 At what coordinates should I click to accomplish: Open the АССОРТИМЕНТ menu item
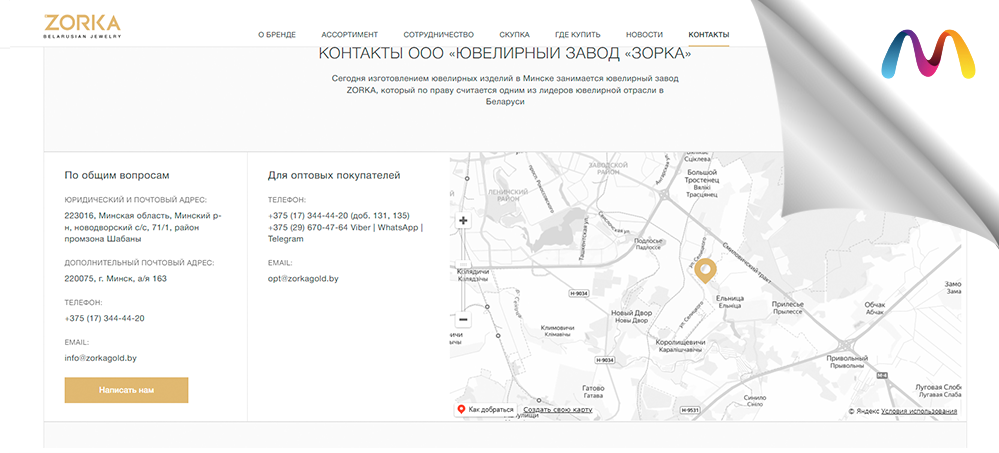coord(349,35)
